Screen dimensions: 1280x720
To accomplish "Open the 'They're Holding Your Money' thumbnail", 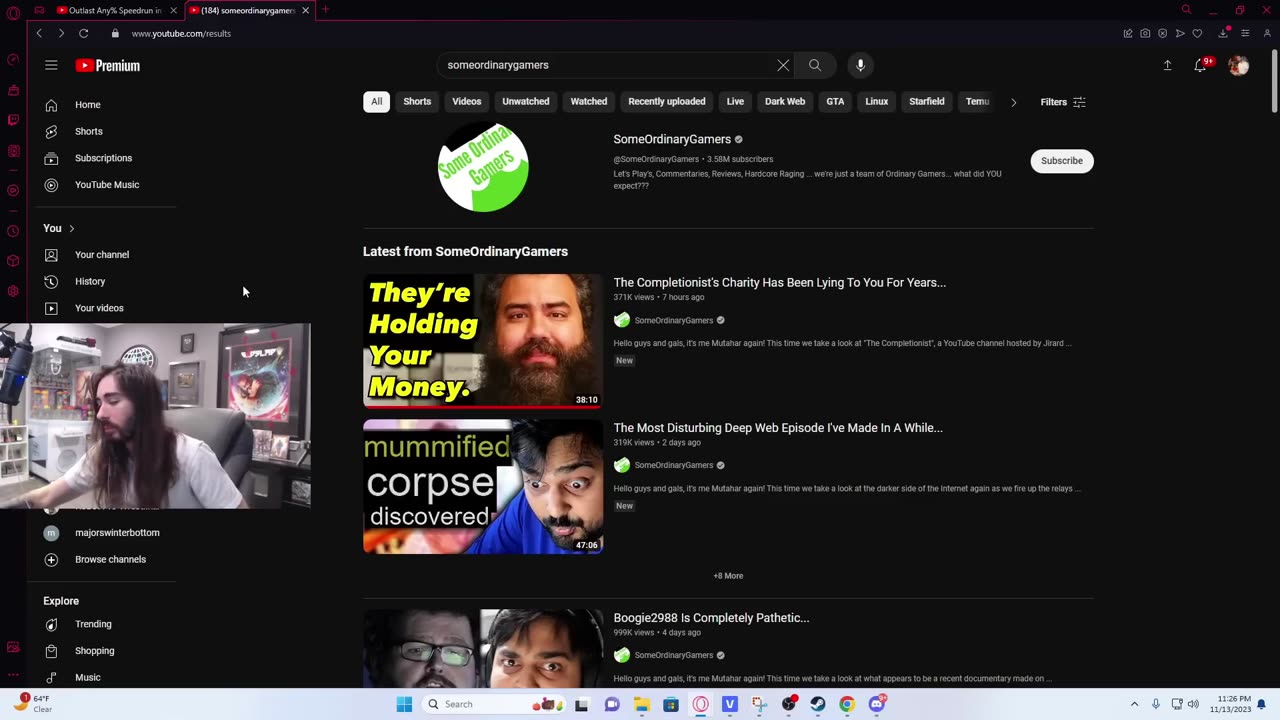I will [483, 341].
